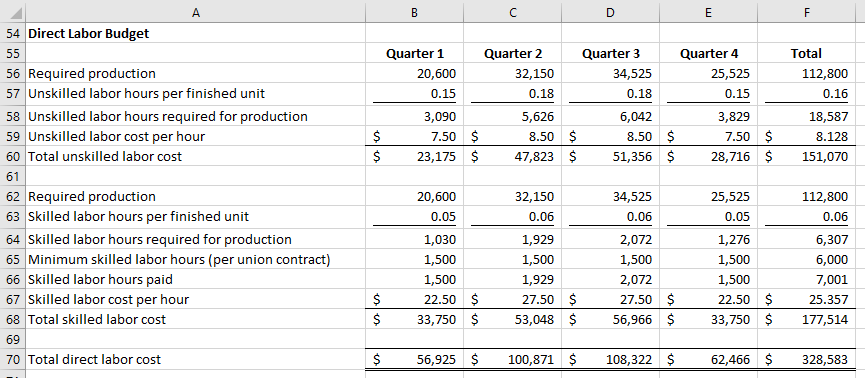Select row 61 header
This screenshot has height=378, width=865.
pos(12,177)
